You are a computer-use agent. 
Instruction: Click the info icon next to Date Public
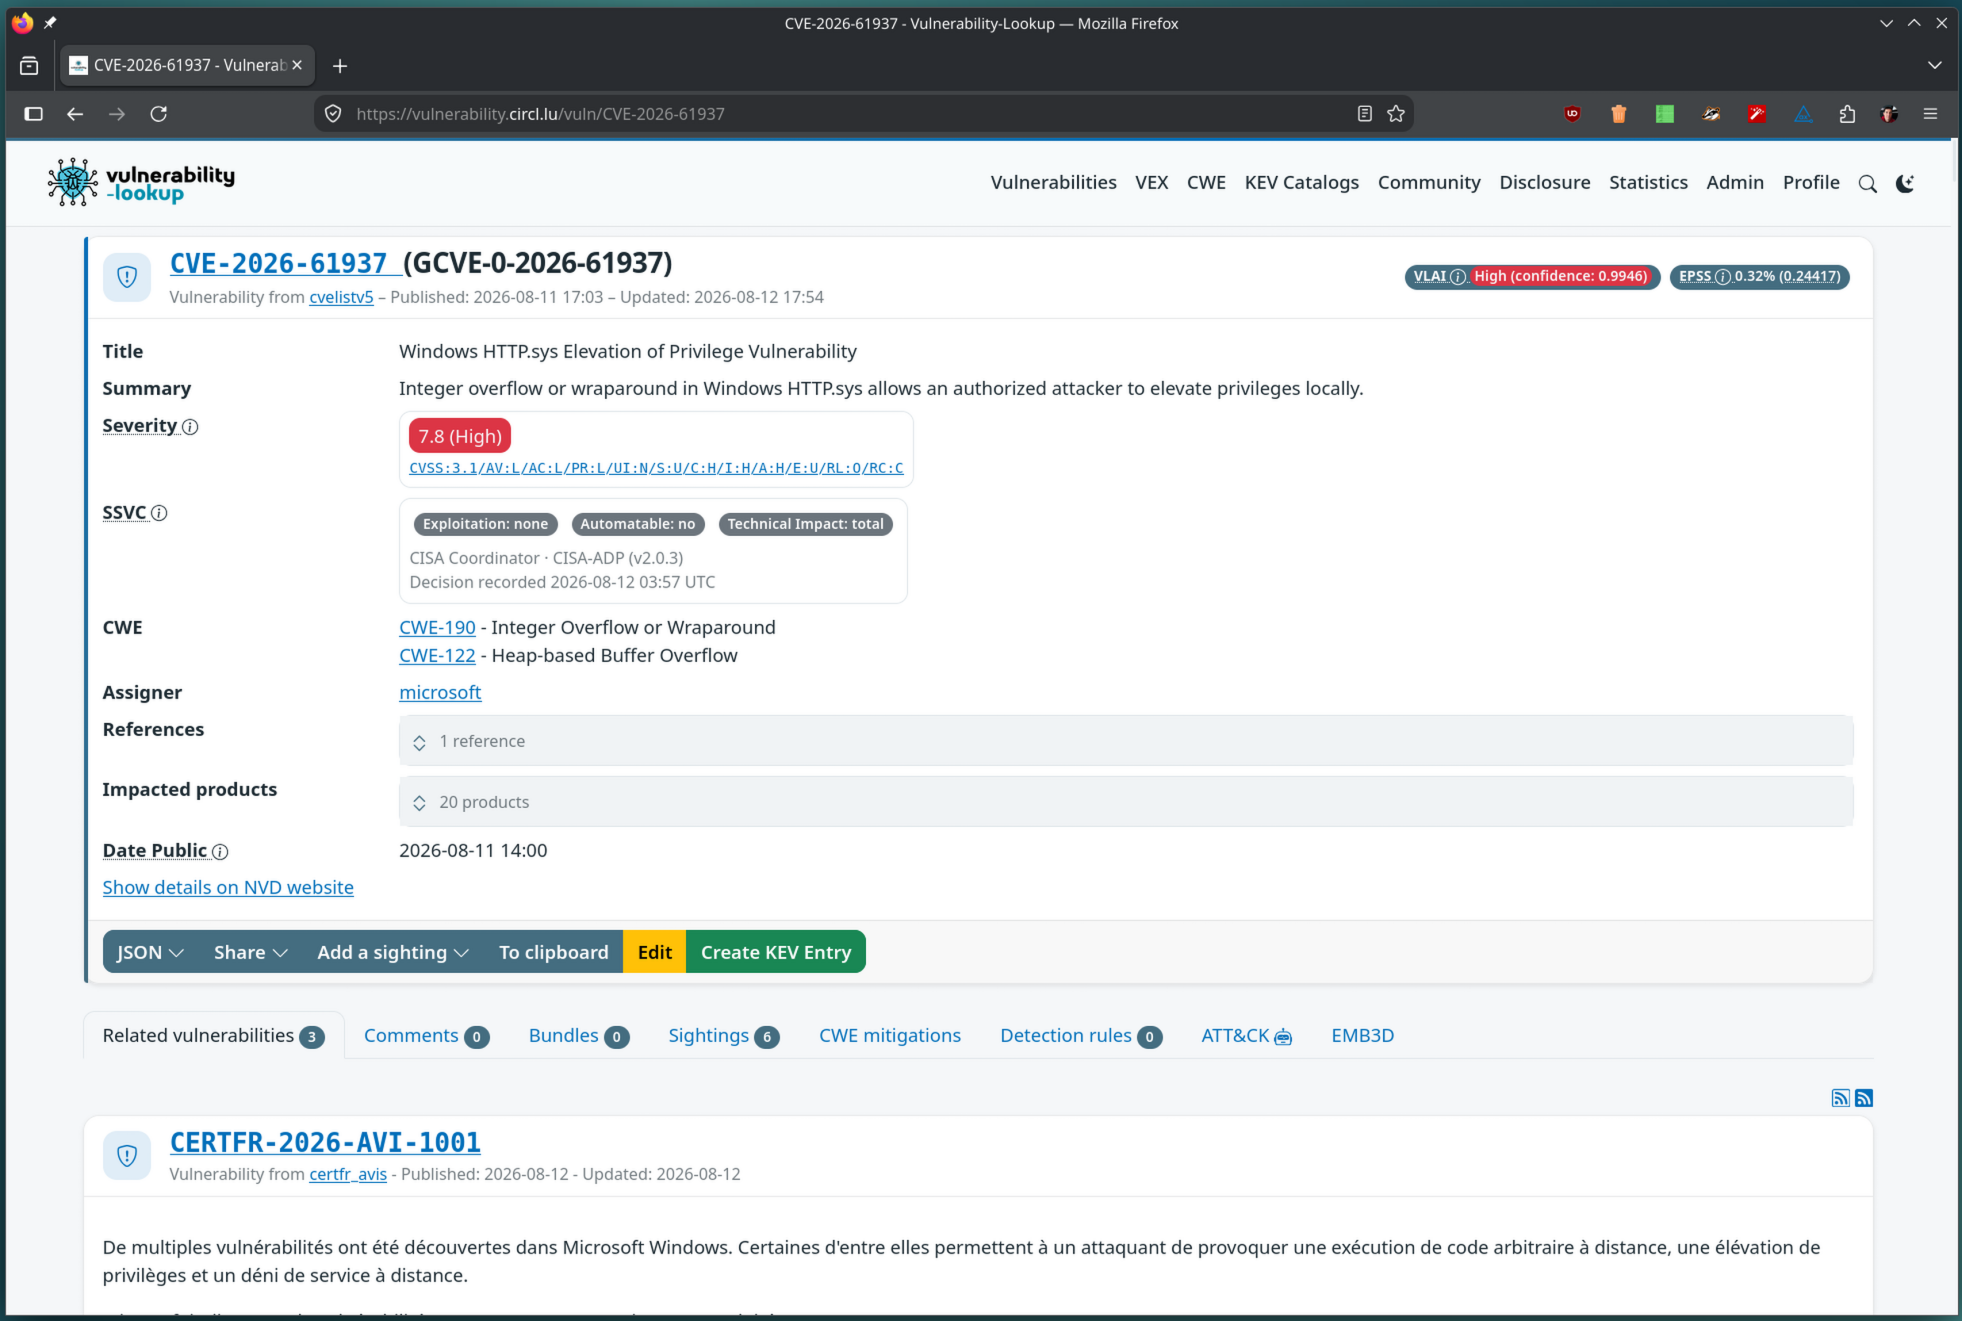point(220,852)
